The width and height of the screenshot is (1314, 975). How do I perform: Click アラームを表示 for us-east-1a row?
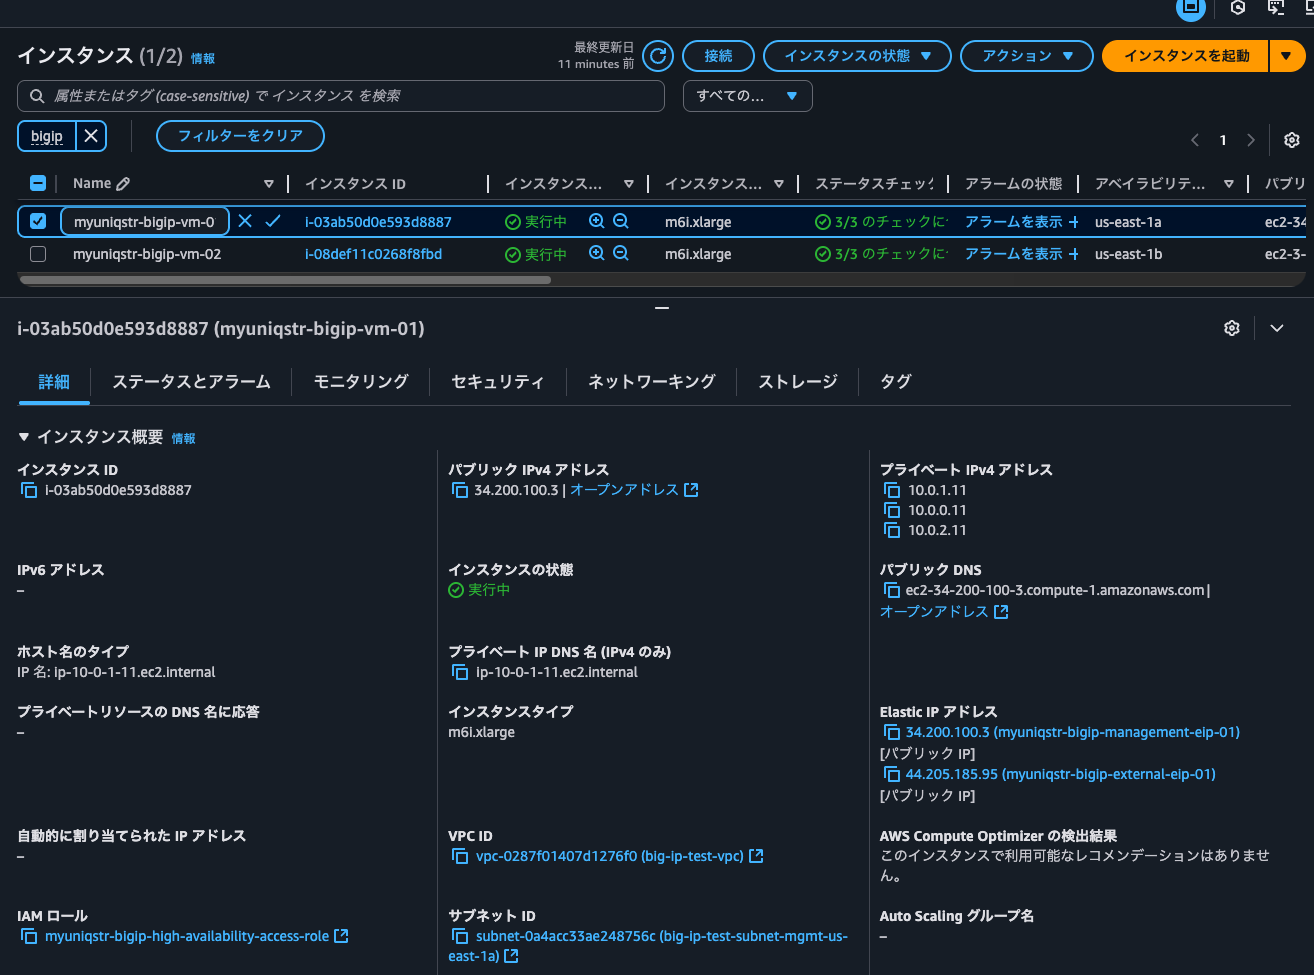[x=1022, y=222]
